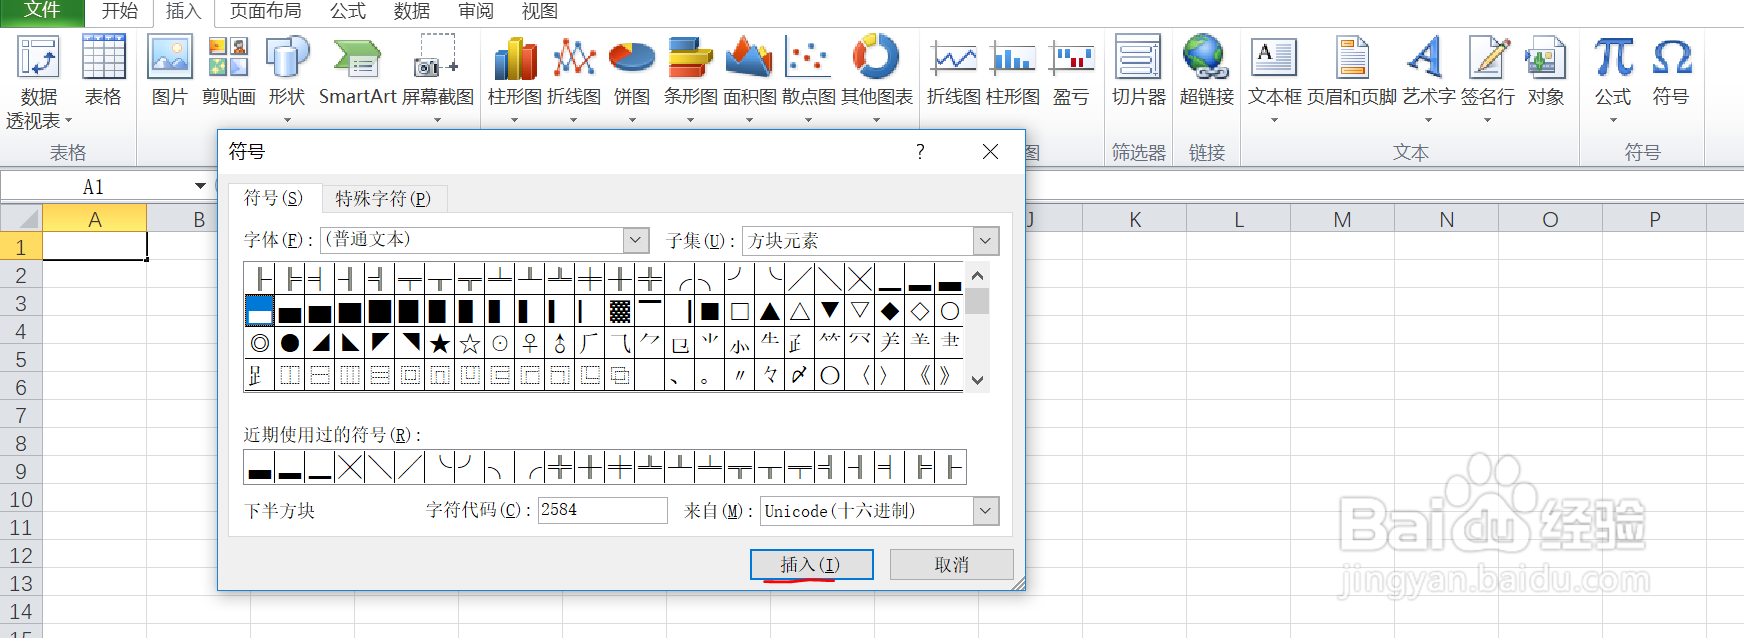Screen dimensions: 1744x638
Task: Switch to the View (视图) tab
Action: [540, 11]
